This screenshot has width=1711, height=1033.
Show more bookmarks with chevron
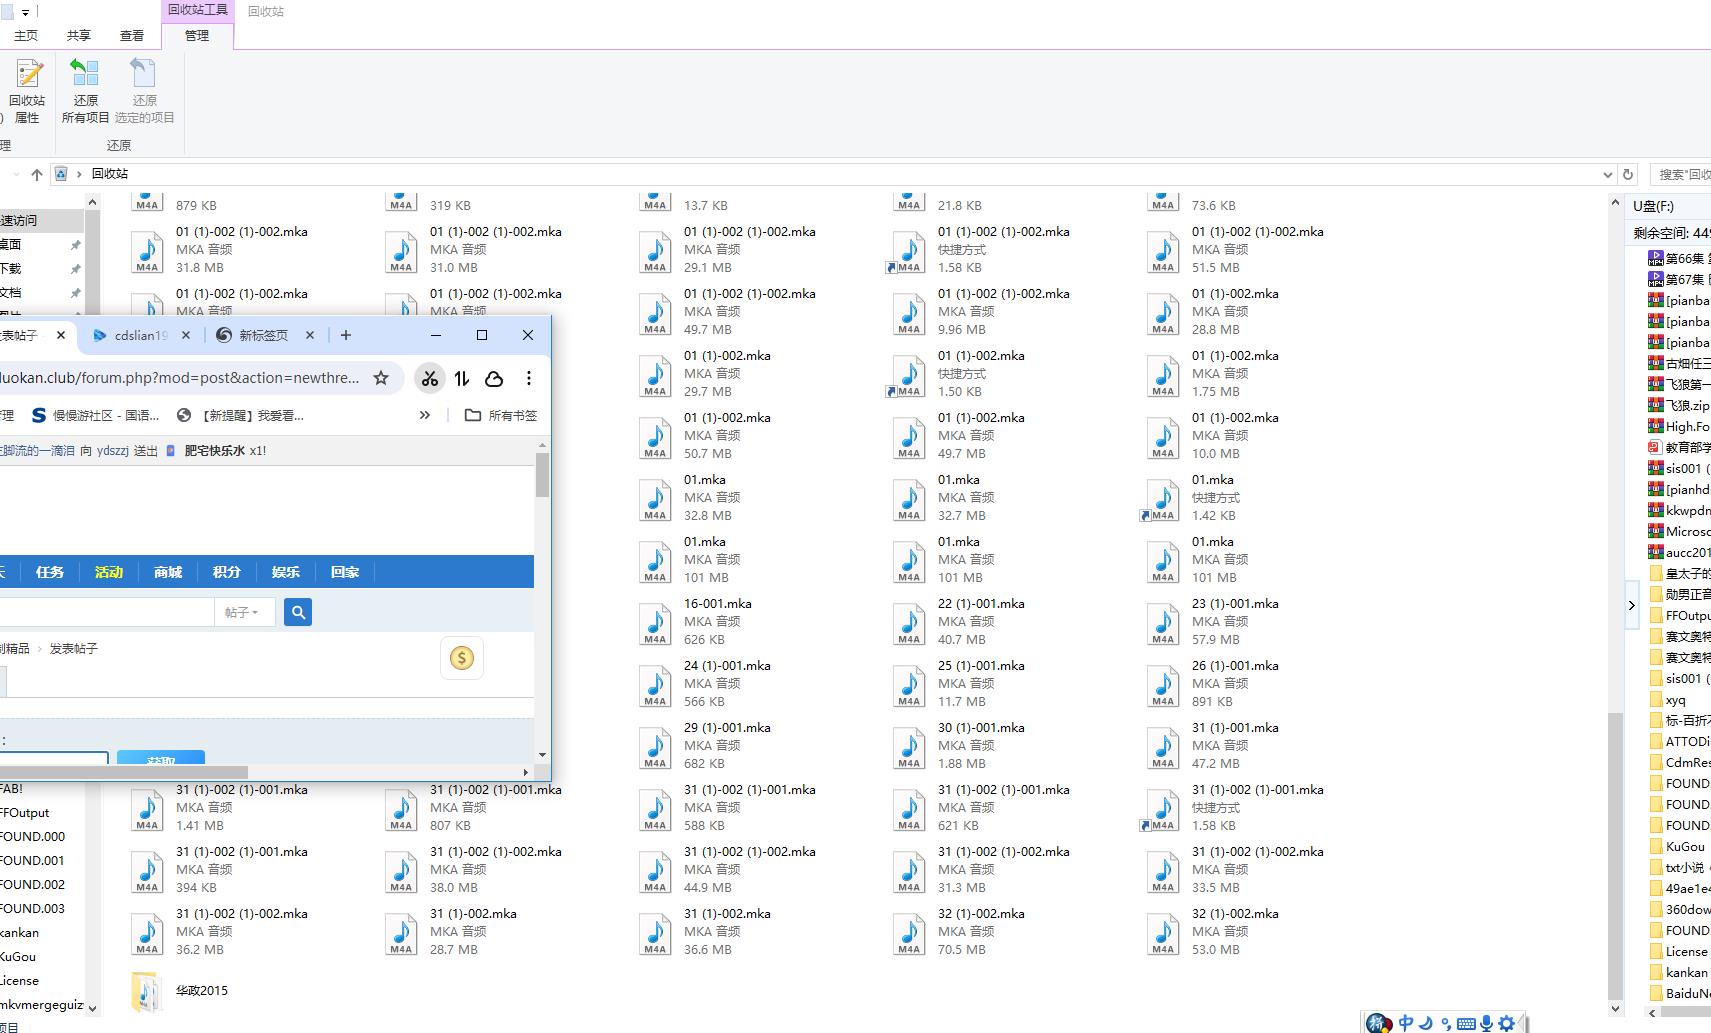tap(424, 415)
